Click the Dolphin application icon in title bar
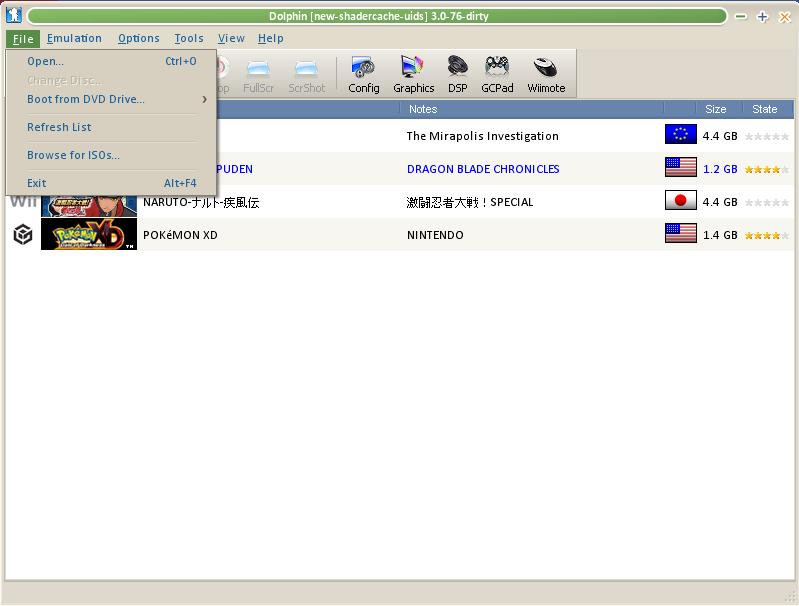 point(14,15)
